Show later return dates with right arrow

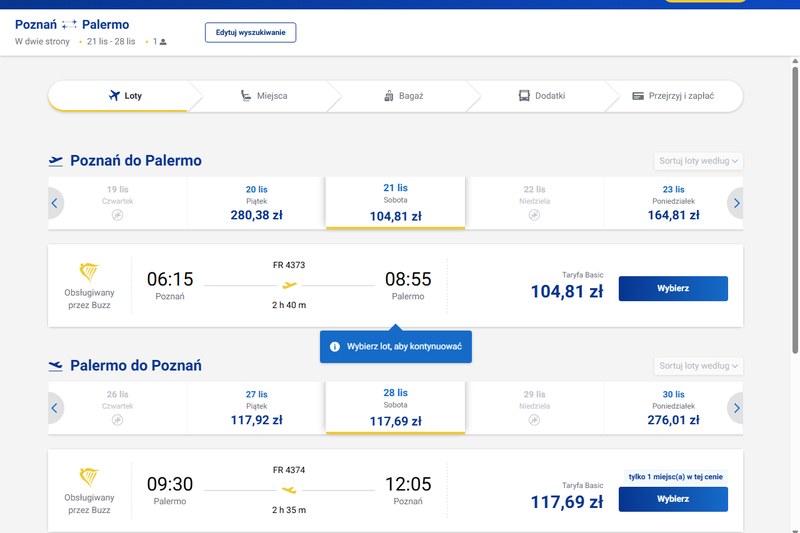point(736,409)
